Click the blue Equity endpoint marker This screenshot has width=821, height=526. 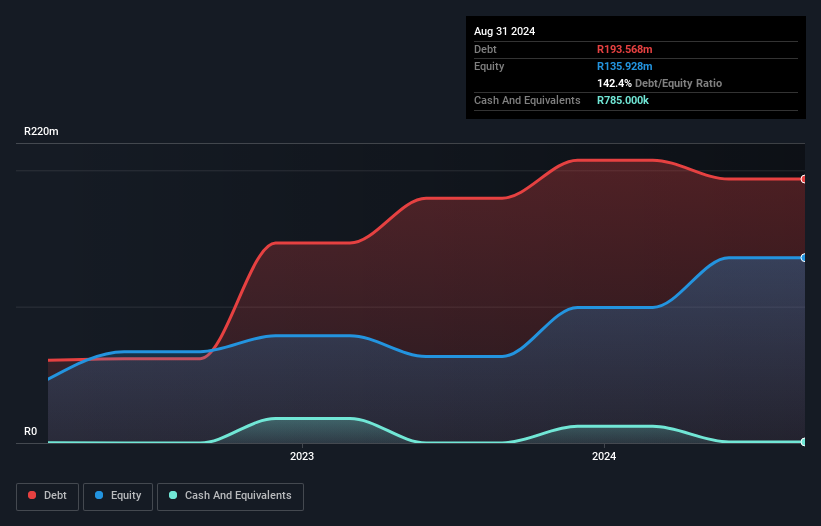point(804,258)
